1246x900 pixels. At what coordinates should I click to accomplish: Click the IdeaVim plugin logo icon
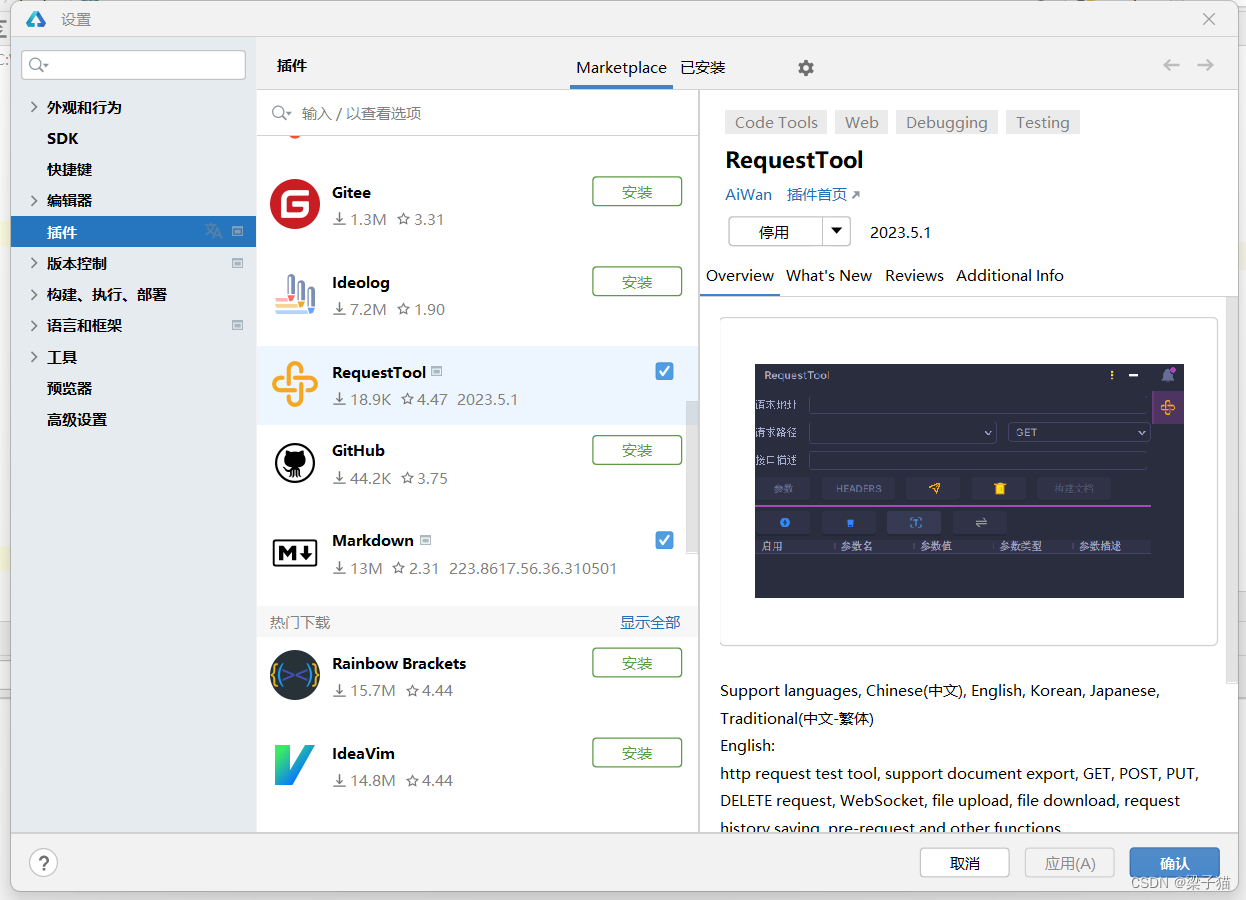coord(295,765)
